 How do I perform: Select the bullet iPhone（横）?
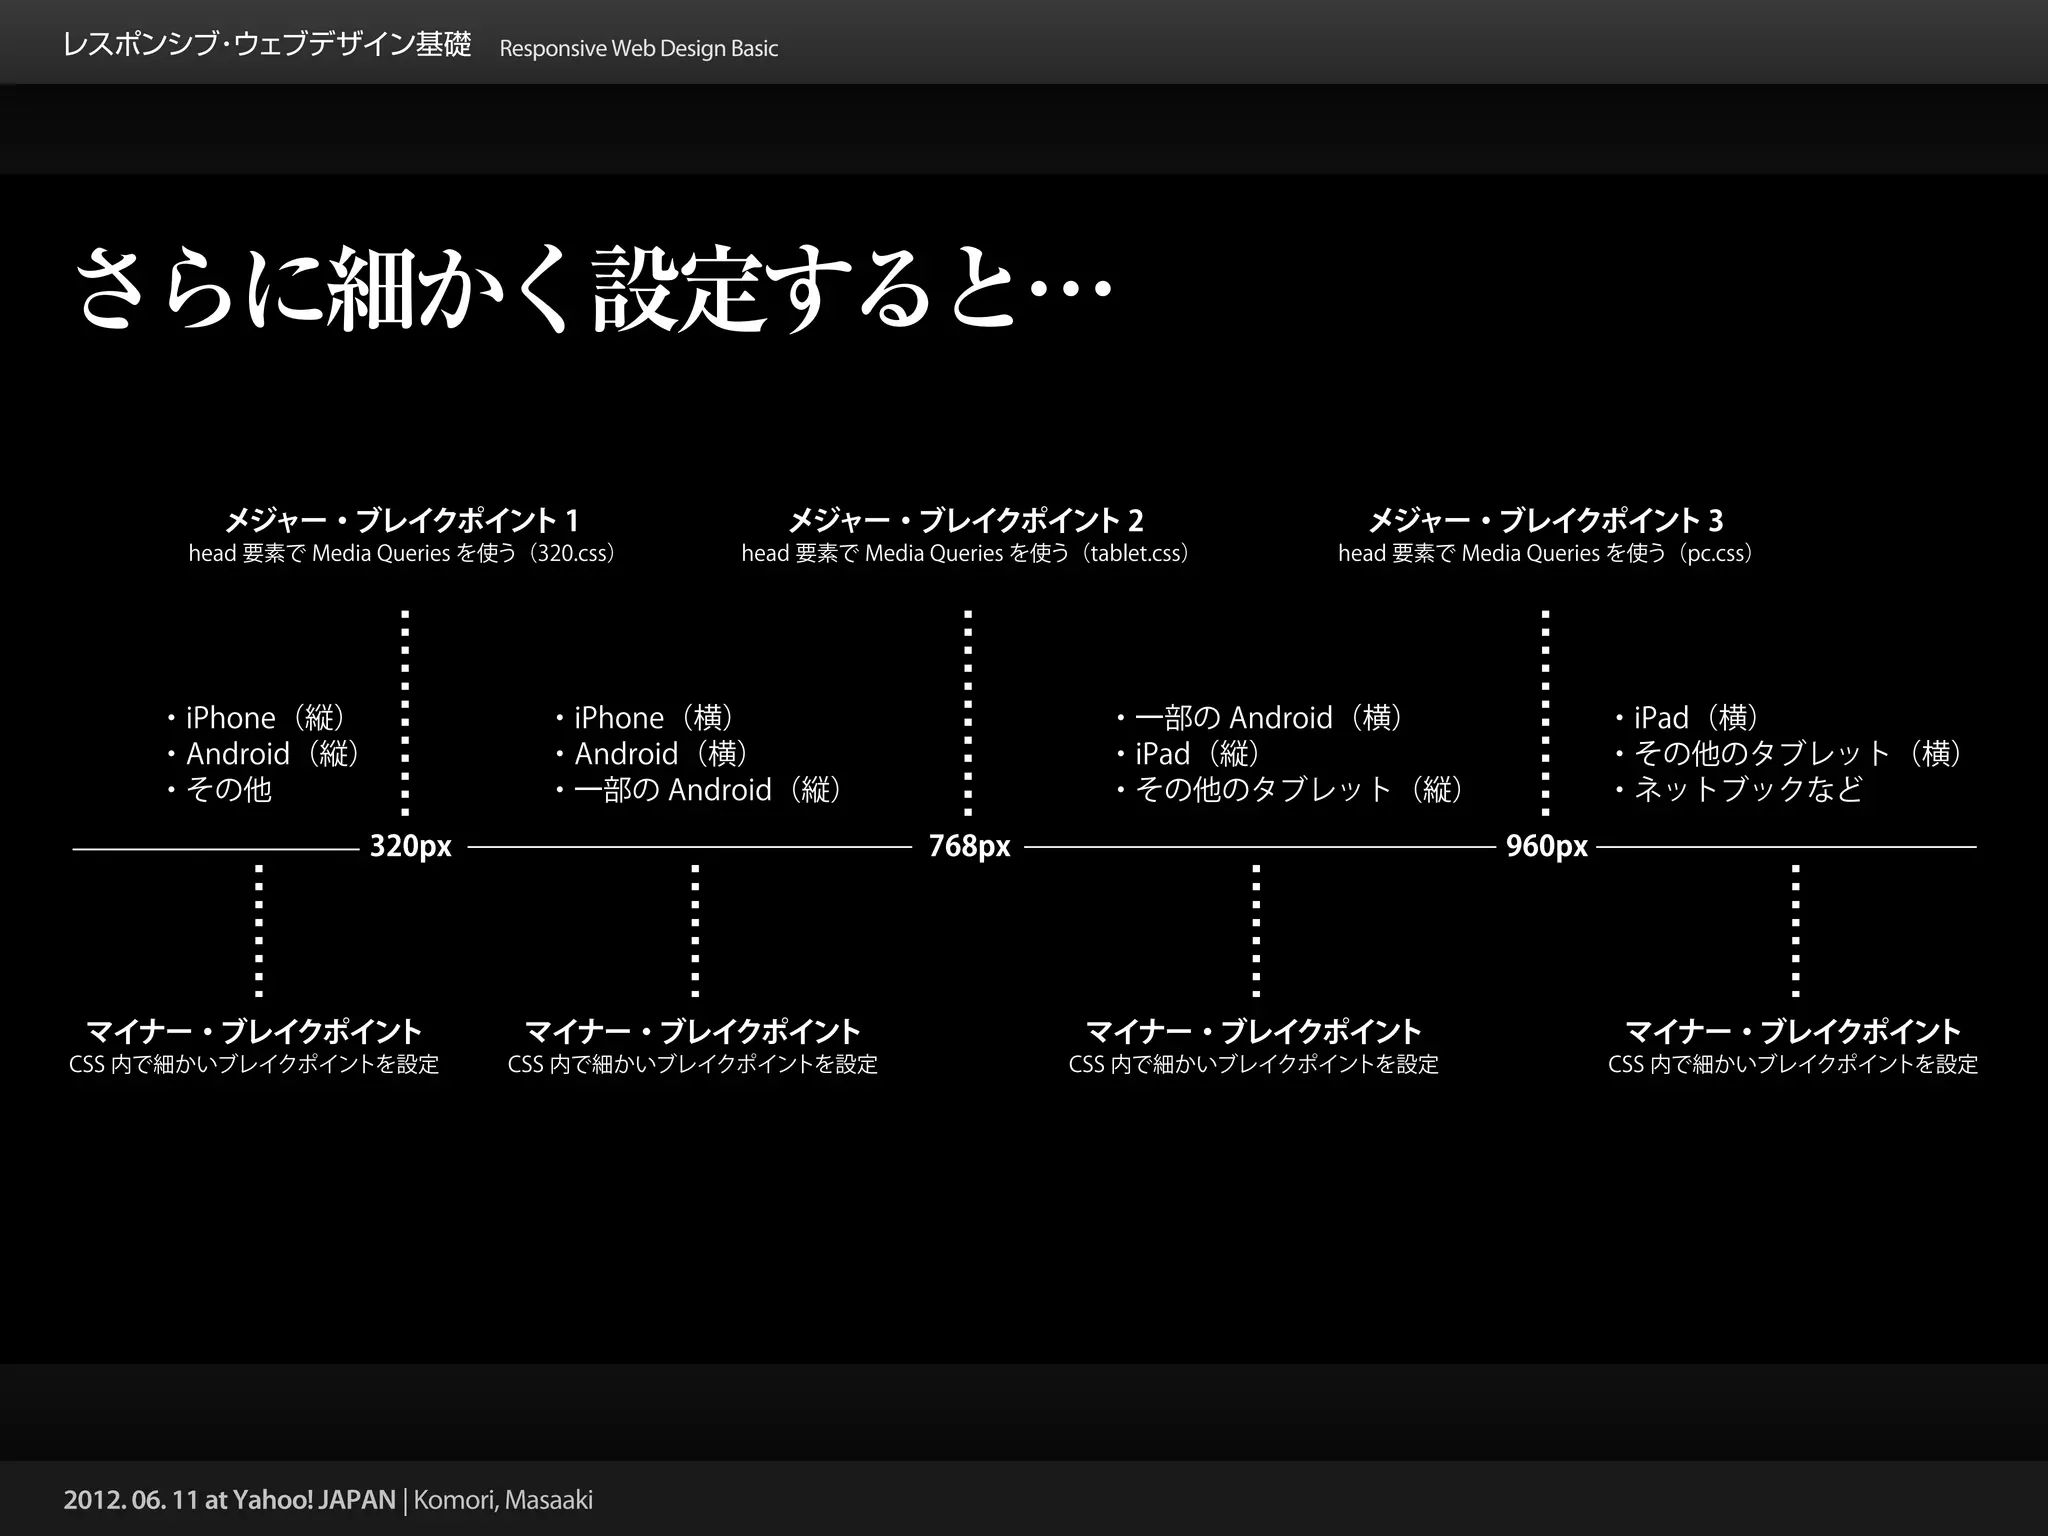point(647,718)
